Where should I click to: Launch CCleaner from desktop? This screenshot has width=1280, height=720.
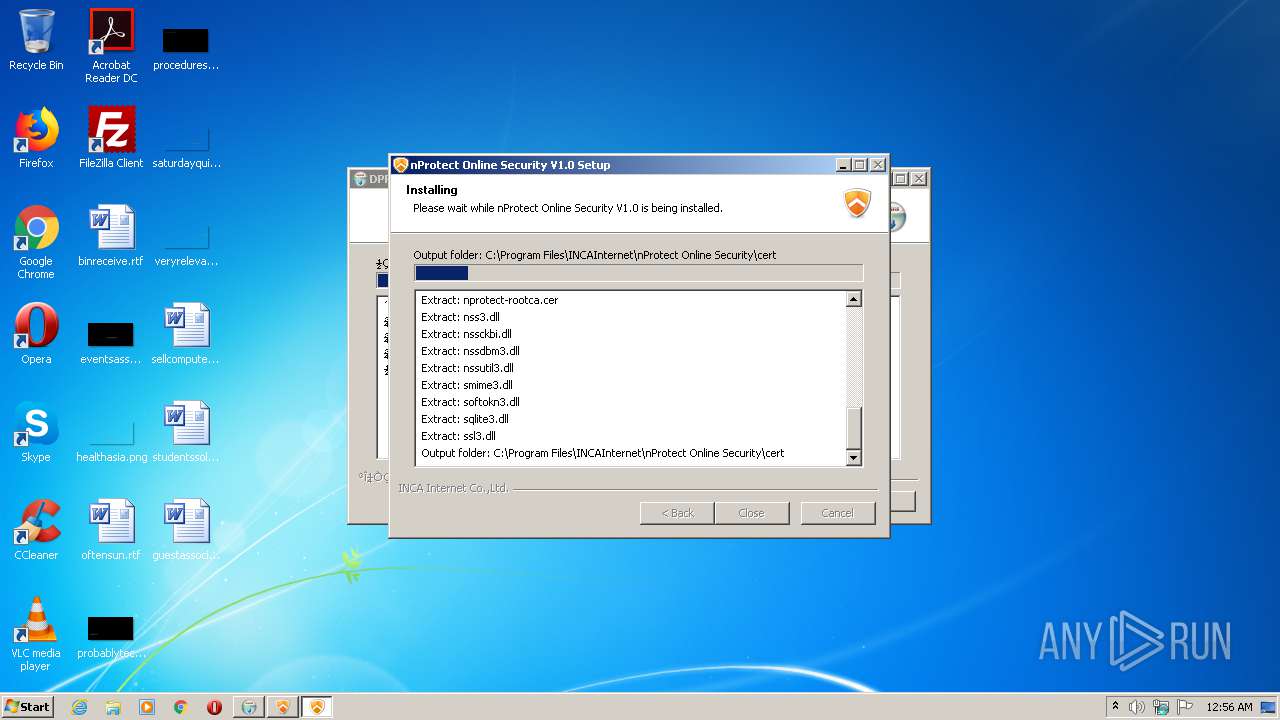36,530
